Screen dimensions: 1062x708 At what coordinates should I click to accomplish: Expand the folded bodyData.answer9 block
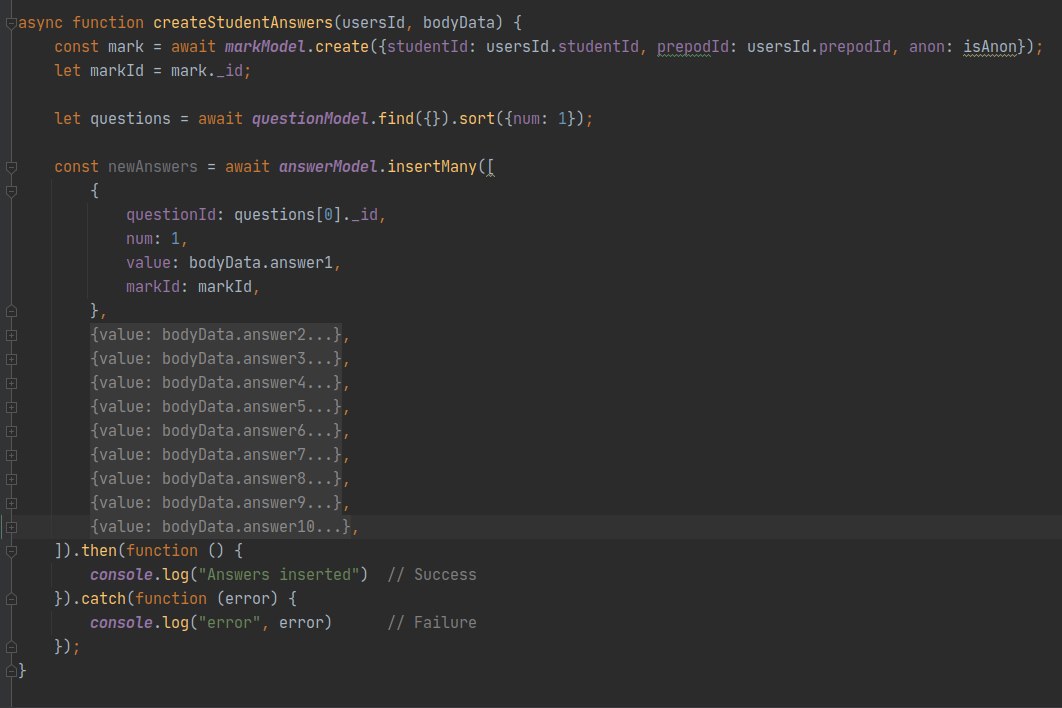pyautogui.click(x=12, y=503)
